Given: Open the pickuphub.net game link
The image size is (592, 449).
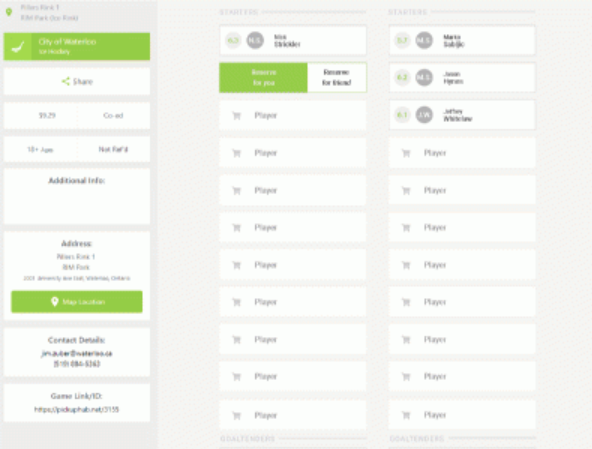Looking at the screenshot, I should tap(77, 409).
